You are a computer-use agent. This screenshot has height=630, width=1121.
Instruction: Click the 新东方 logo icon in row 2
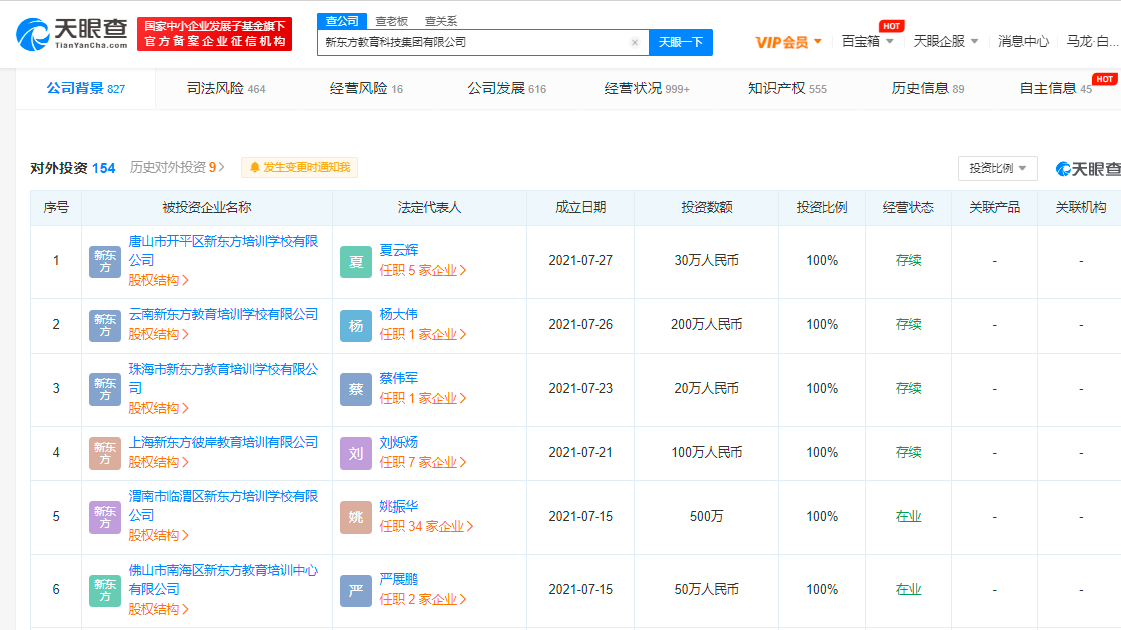(104, 325)
